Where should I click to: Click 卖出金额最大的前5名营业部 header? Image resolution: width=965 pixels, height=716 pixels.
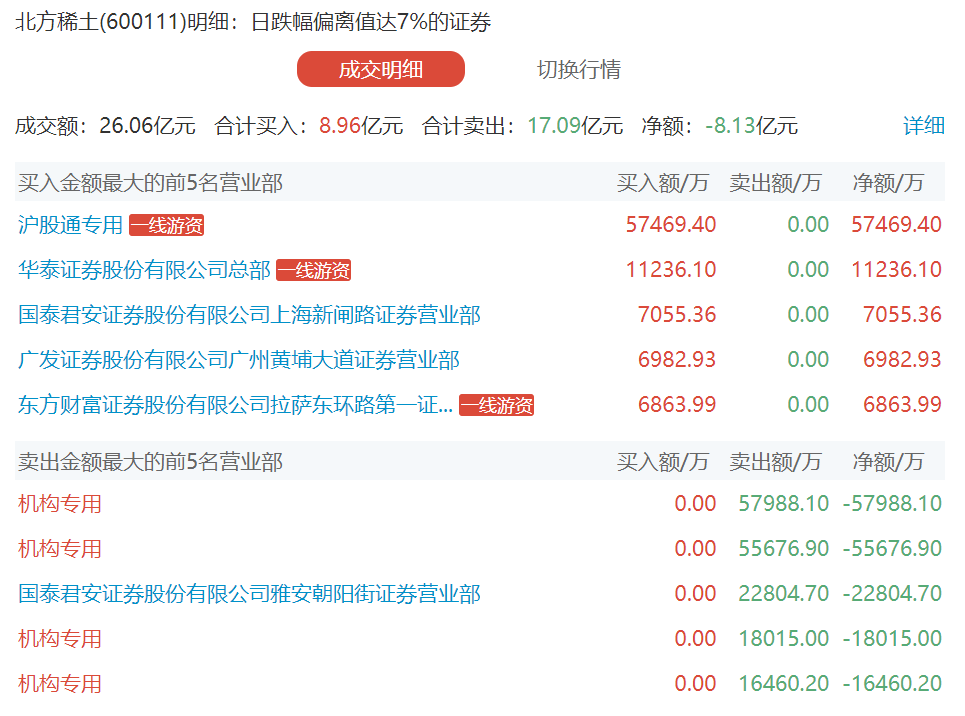click(150, 461)
